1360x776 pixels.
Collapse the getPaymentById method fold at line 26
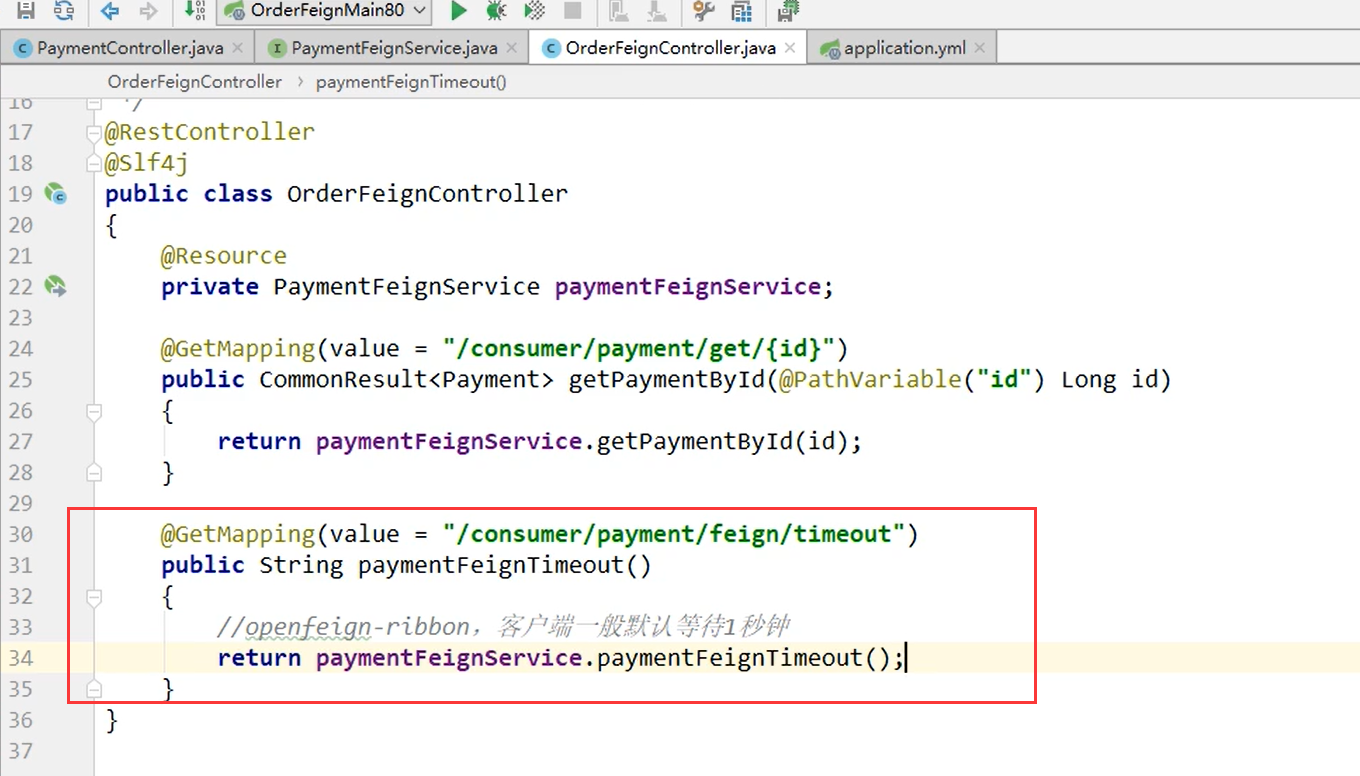(x=93, y=411)
